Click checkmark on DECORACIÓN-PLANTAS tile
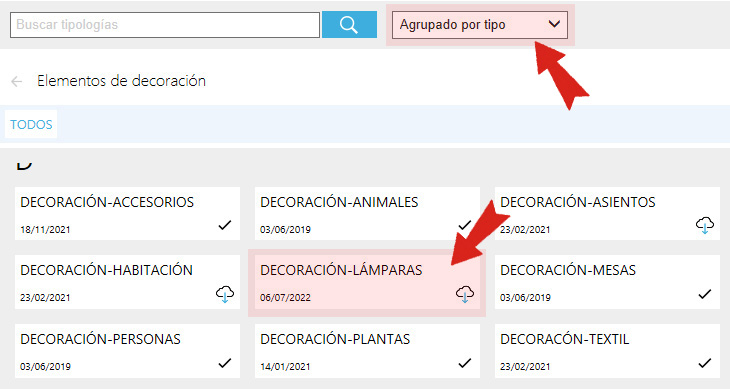730x389 pixels. click(465, 363)
